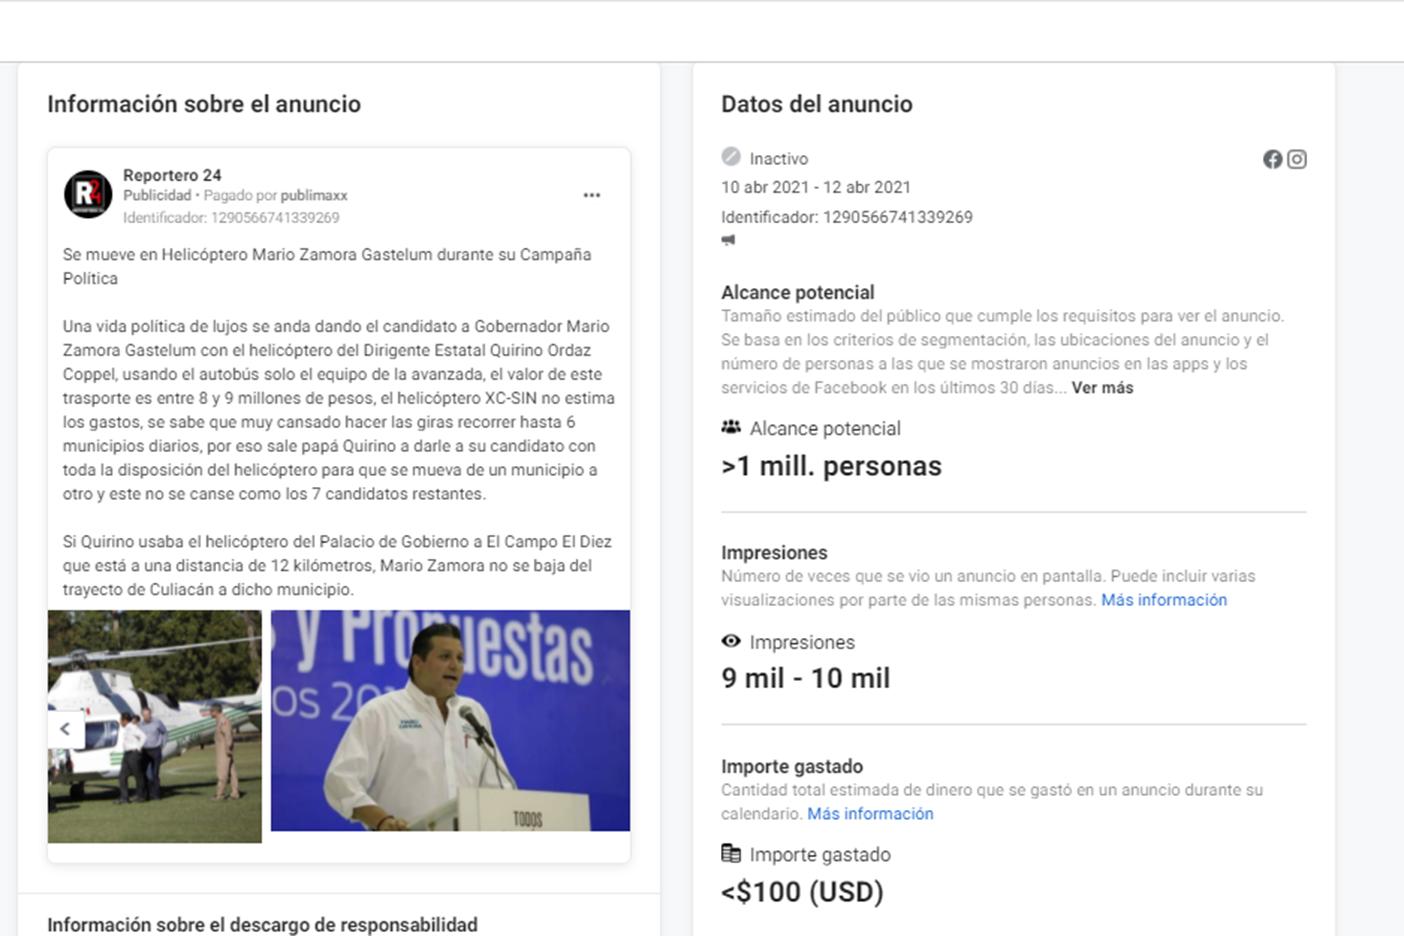Image resolution: width=1404 pixels, height=936 pixels.
Task: Select the megaphone icon below the Identificador
Action: tap(729, 240)
